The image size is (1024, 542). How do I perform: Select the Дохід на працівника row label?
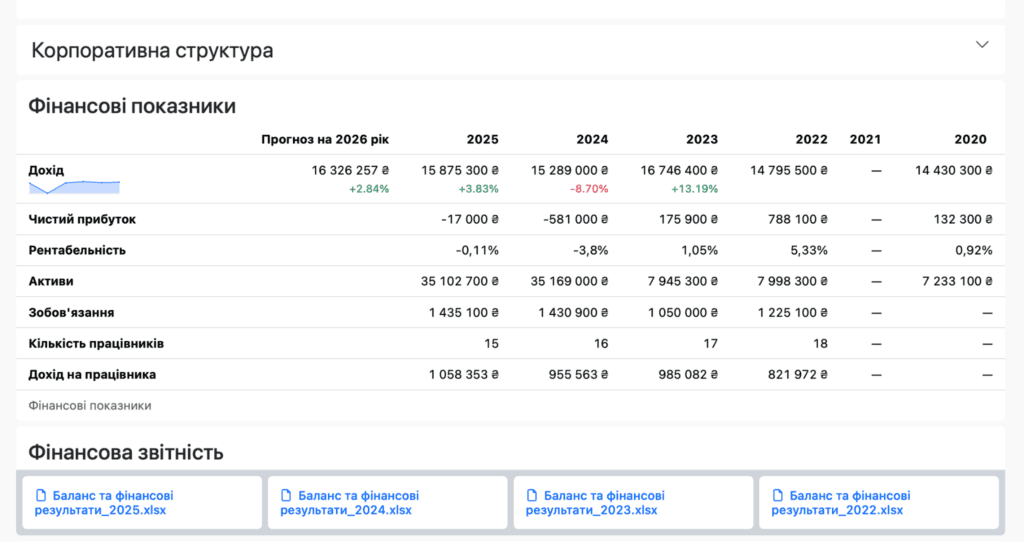click(x=92, y=375)
